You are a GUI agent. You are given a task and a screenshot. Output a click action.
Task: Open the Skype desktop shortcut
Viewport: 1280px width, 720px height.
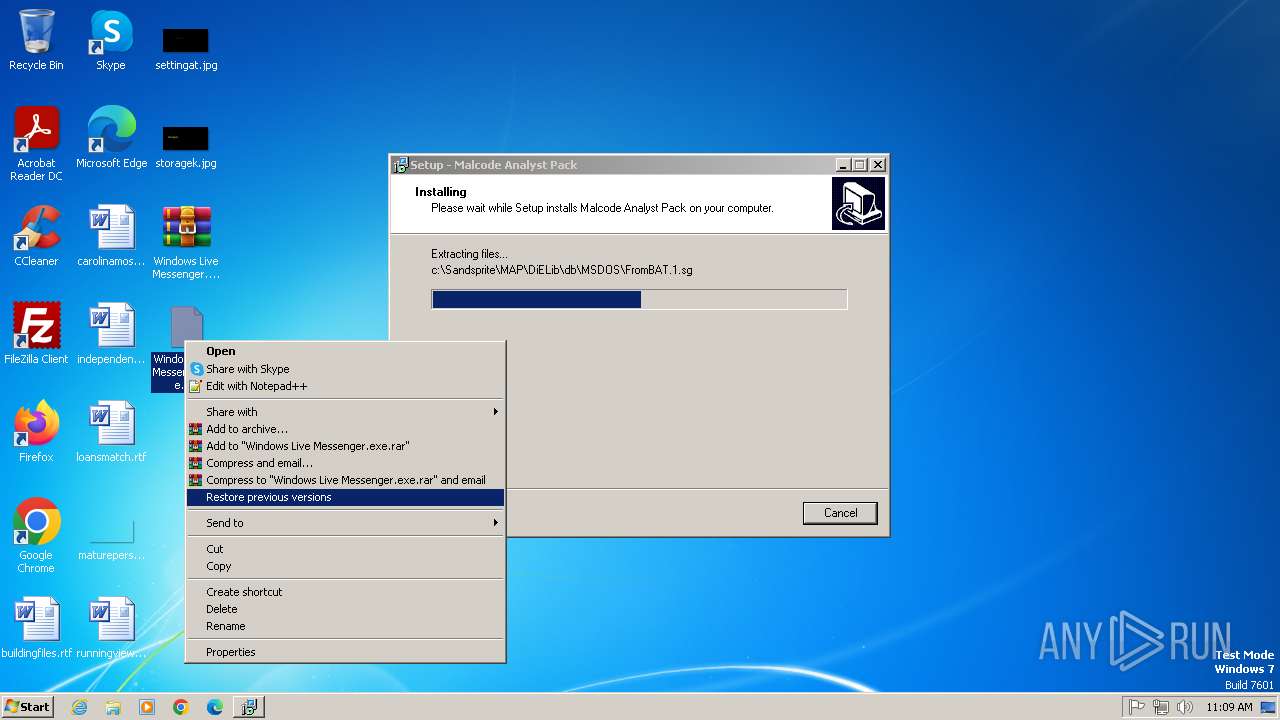point(111,40)
